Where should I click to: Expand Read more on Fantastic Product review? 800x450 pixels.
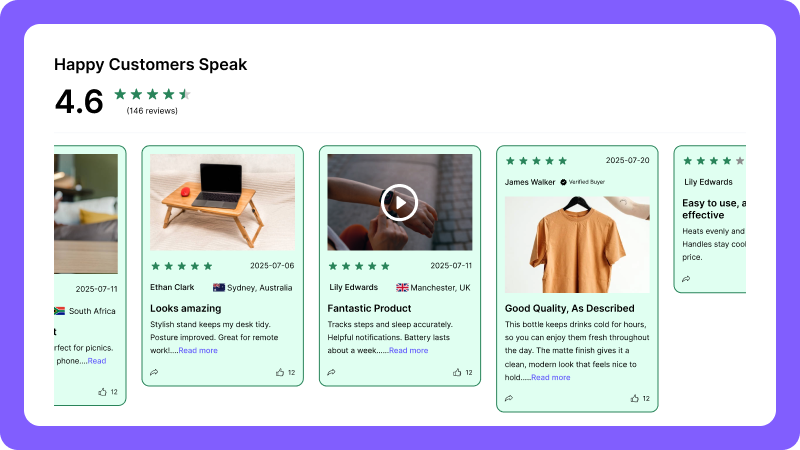pyautogui.click(x=408, y=350)
